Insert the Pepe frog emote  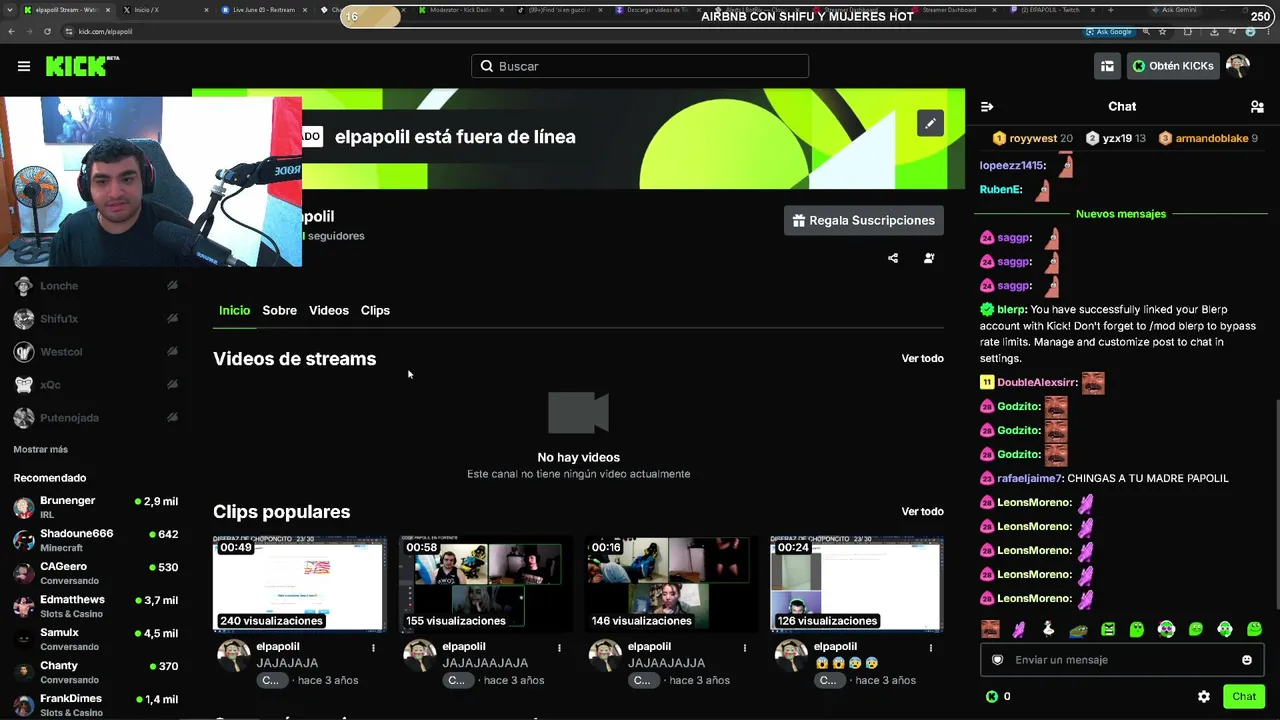coord(1078,629)
